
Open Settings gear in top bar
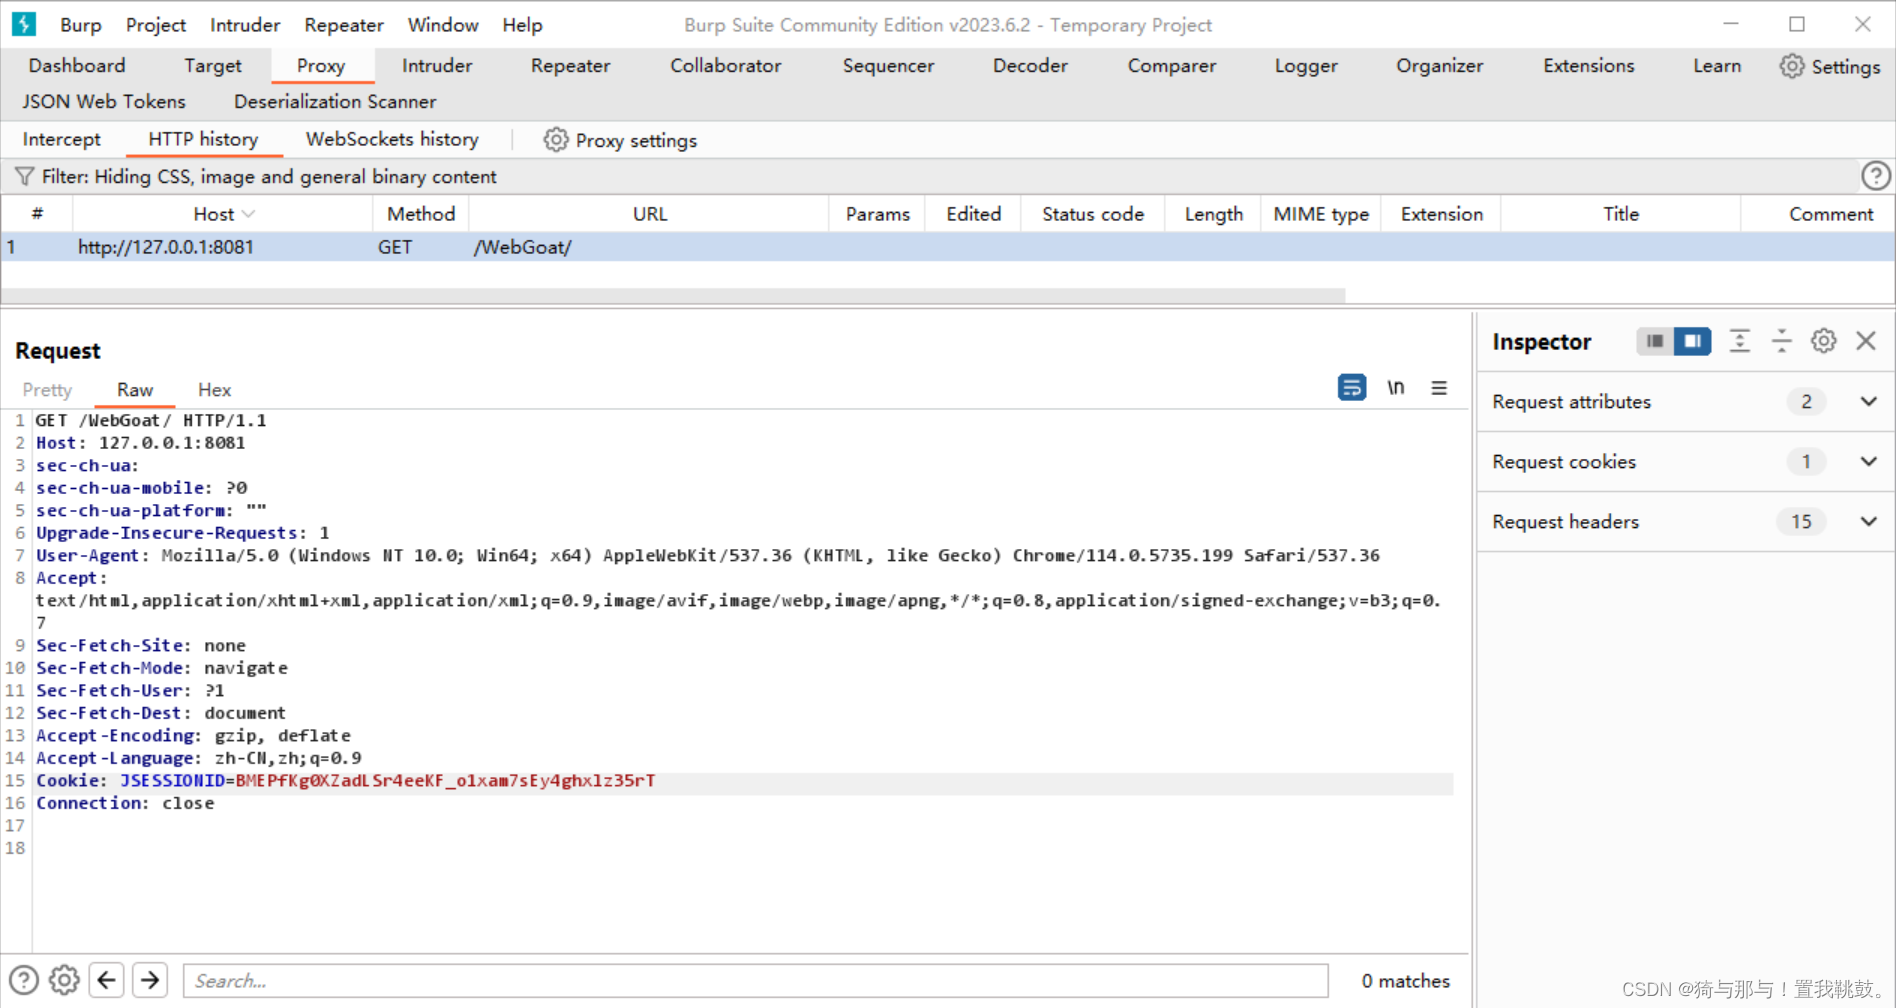tap(1830, 66)
